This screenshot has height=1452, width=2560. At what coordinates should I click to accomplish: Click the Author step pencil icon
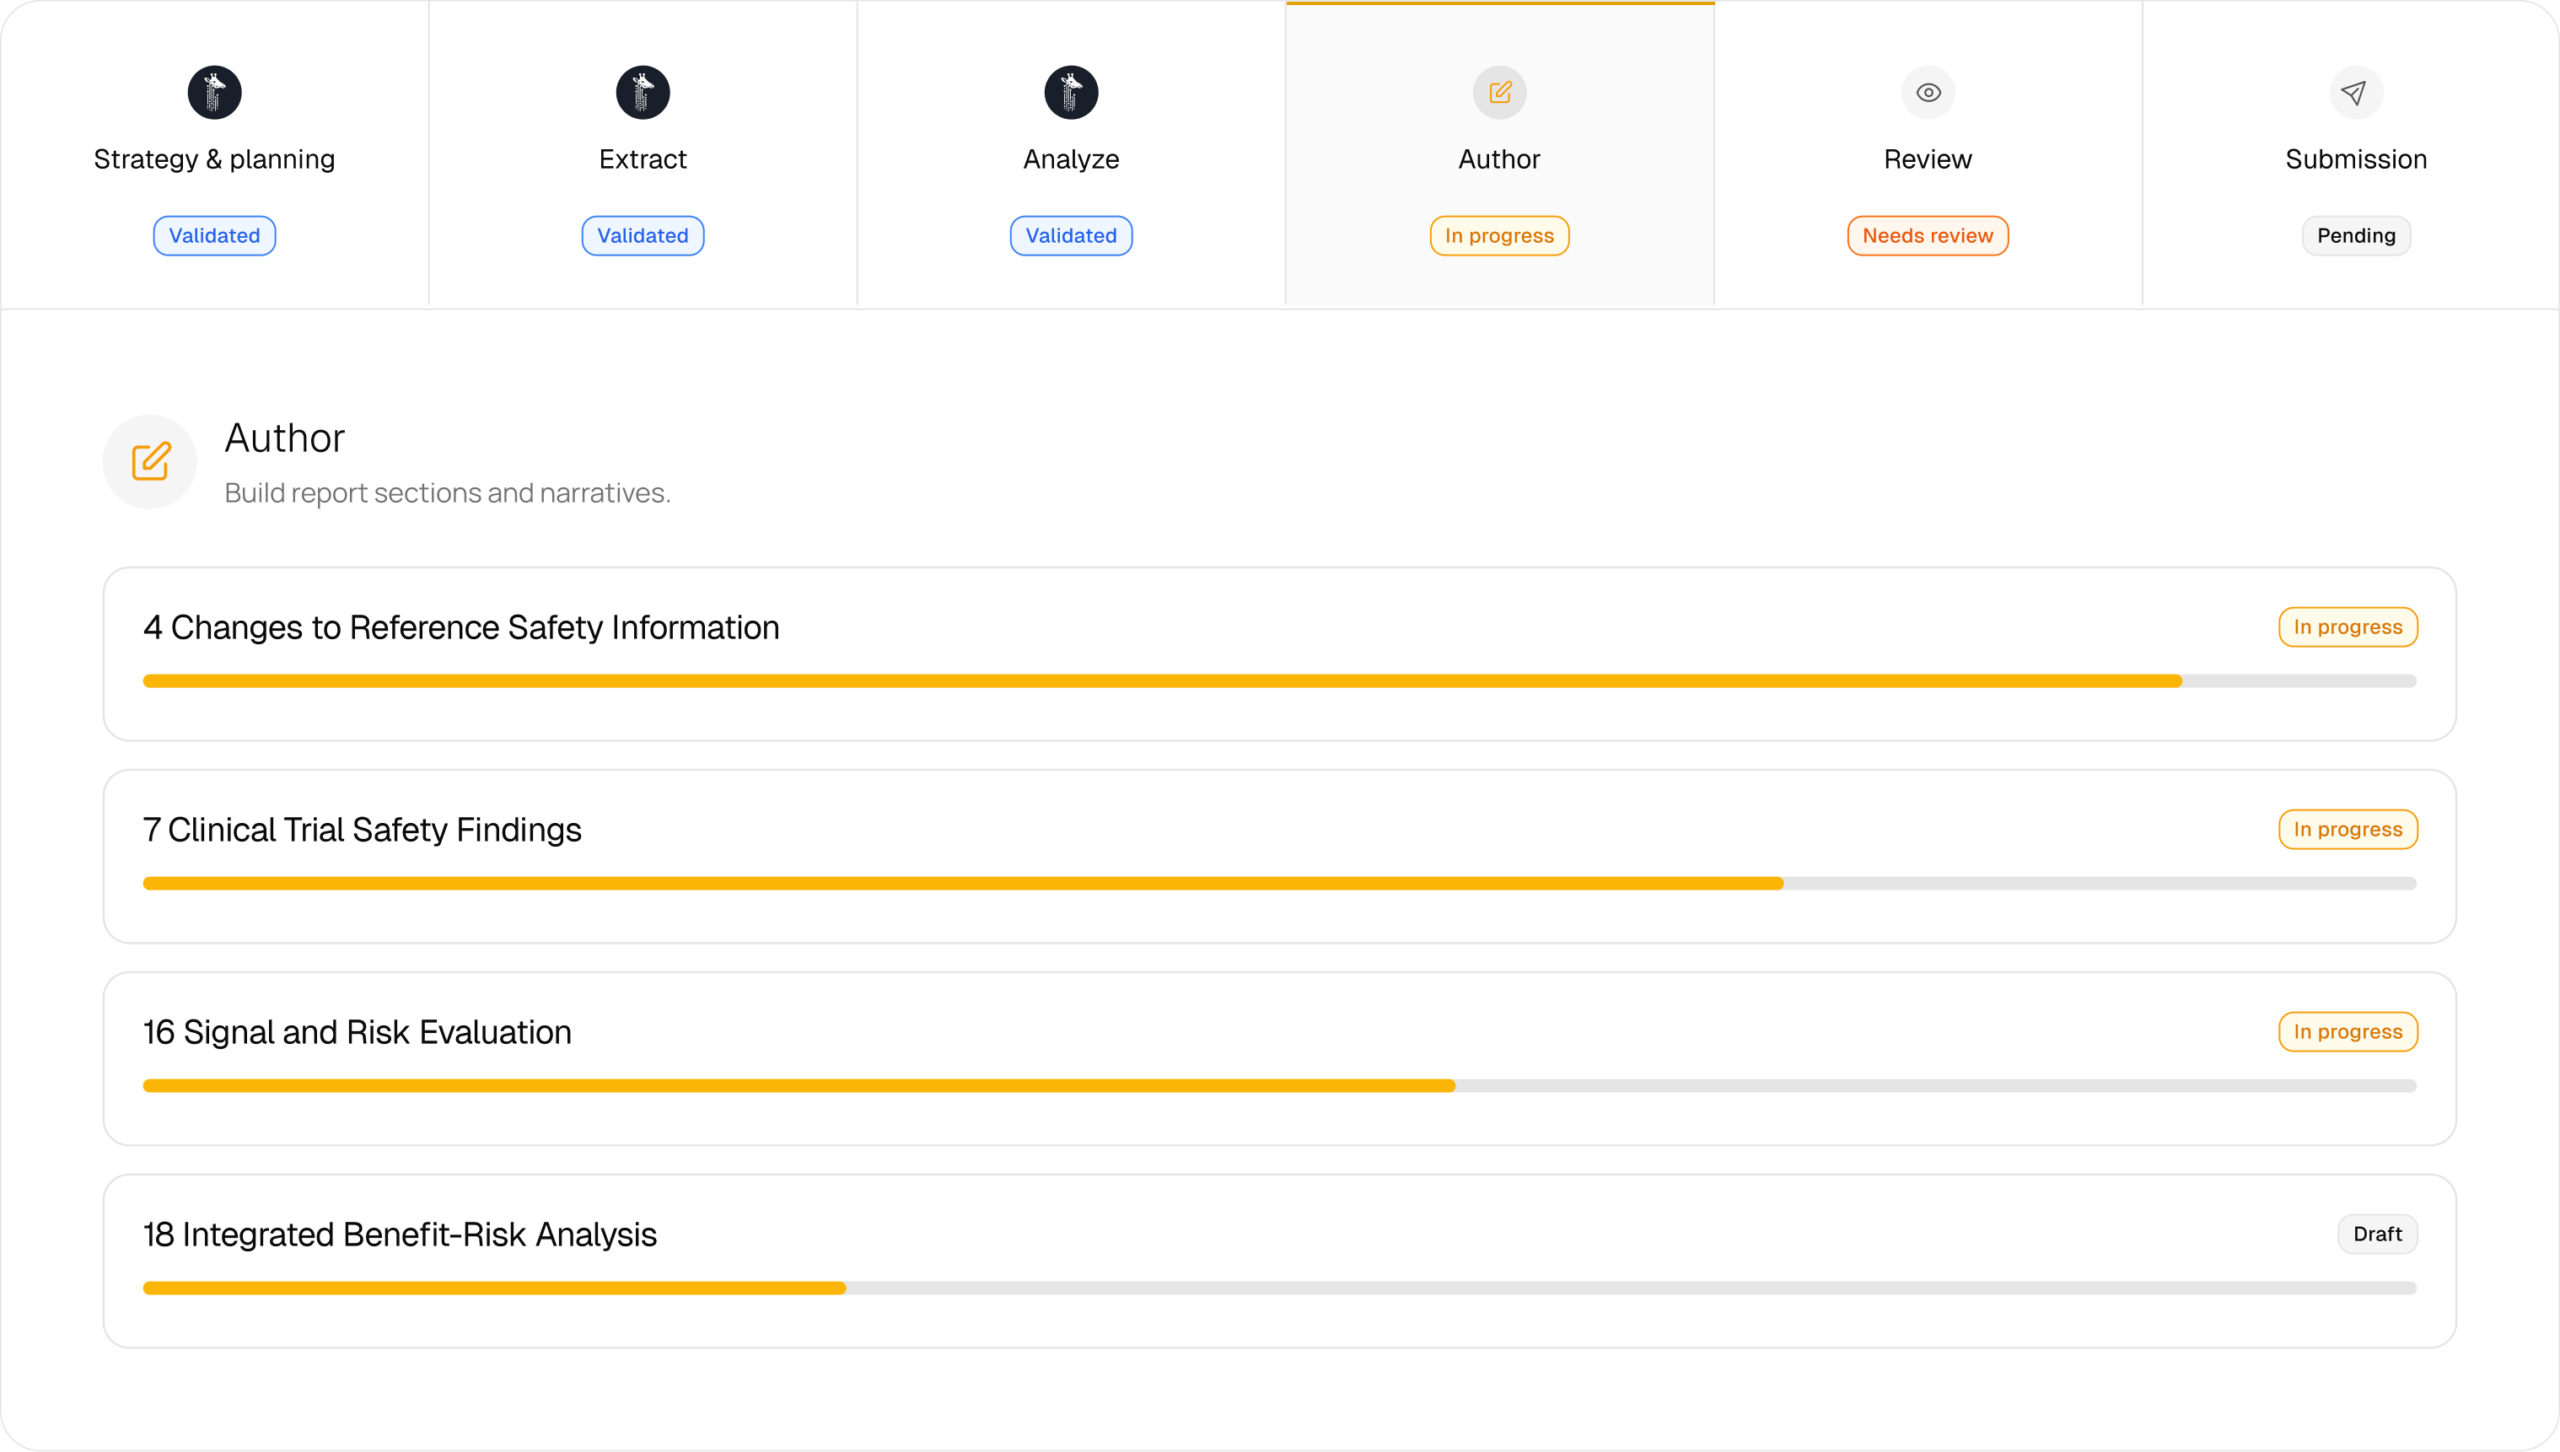tap(1500, 93)
